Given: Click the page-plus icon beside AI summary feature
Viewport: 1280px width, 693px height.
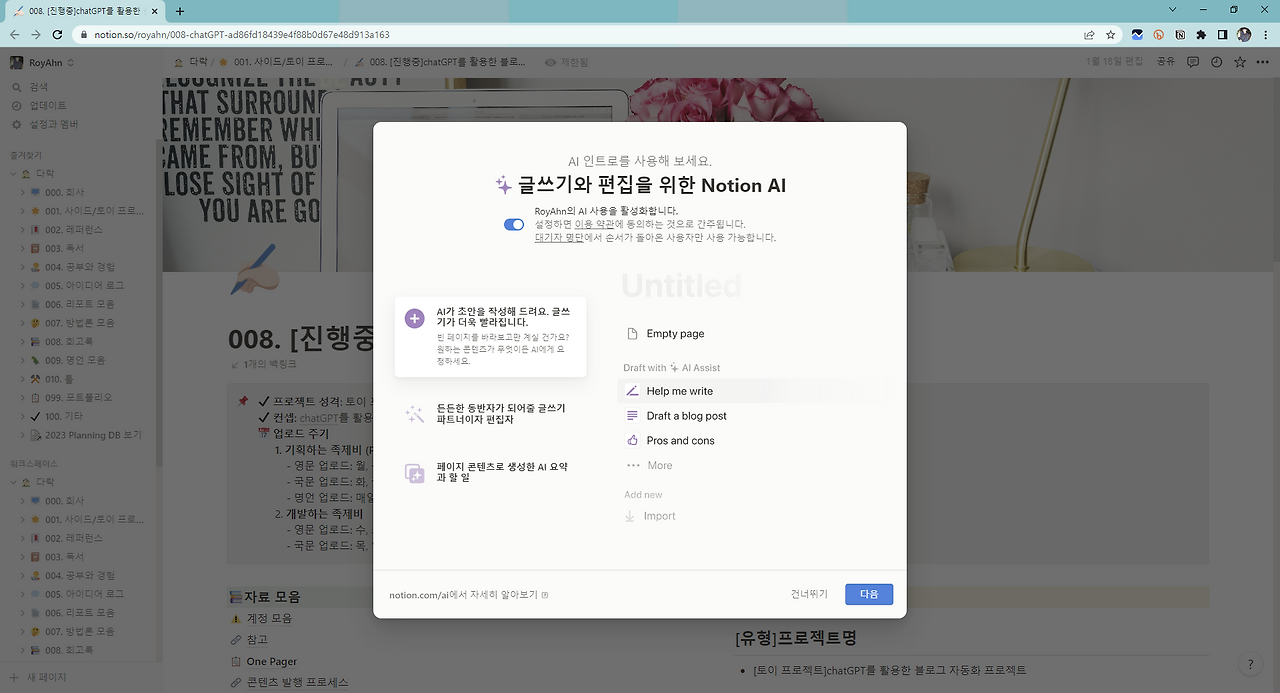Looking at the screenshot, I should coord(414,473).
